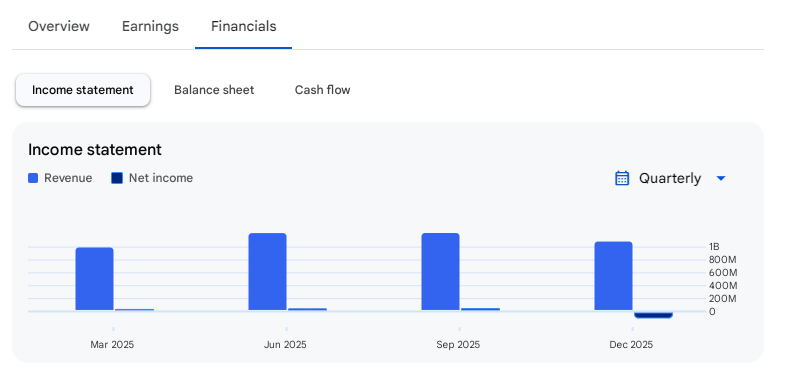The height and width of the screenshot is (370, 787).
Task: Select the Financials tab
Action: tap(243, 26)
